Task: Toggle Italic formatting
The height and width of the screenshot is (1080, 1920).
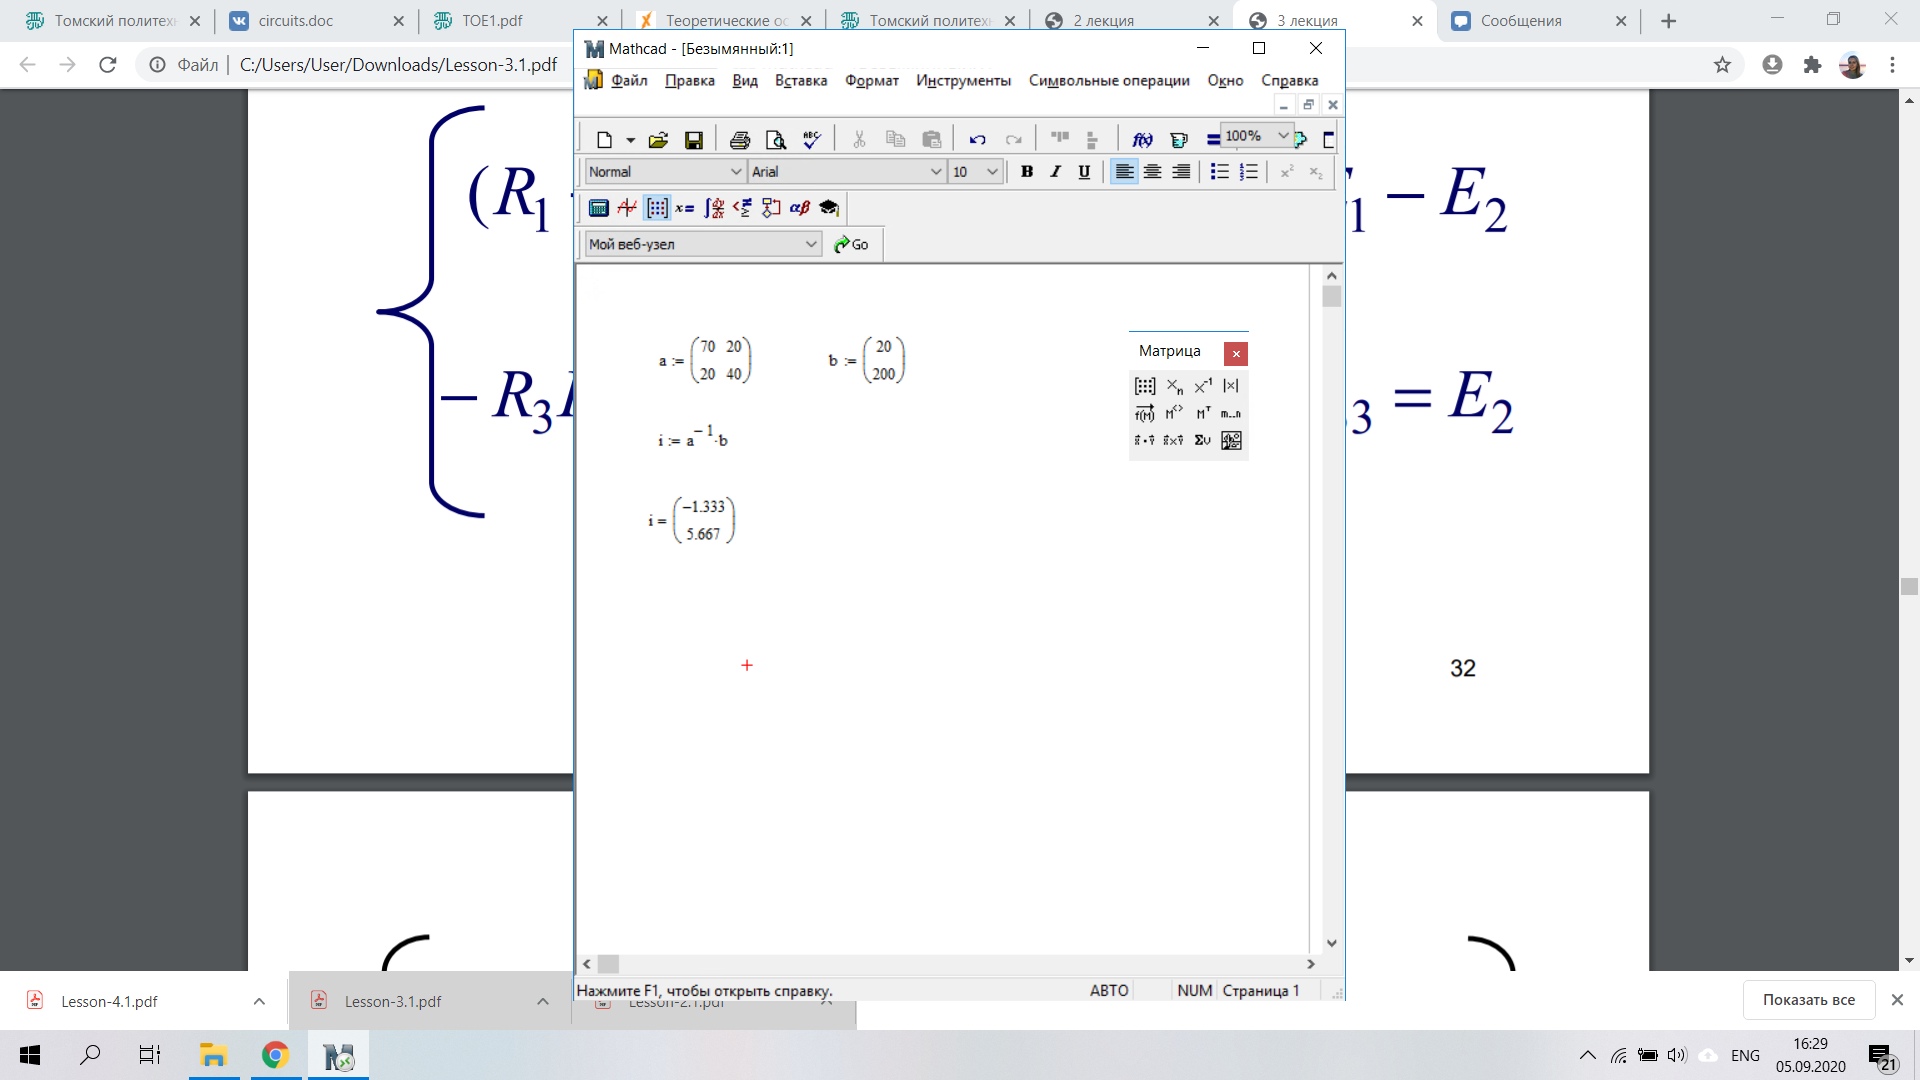Action: click(x=1055, y=172)
